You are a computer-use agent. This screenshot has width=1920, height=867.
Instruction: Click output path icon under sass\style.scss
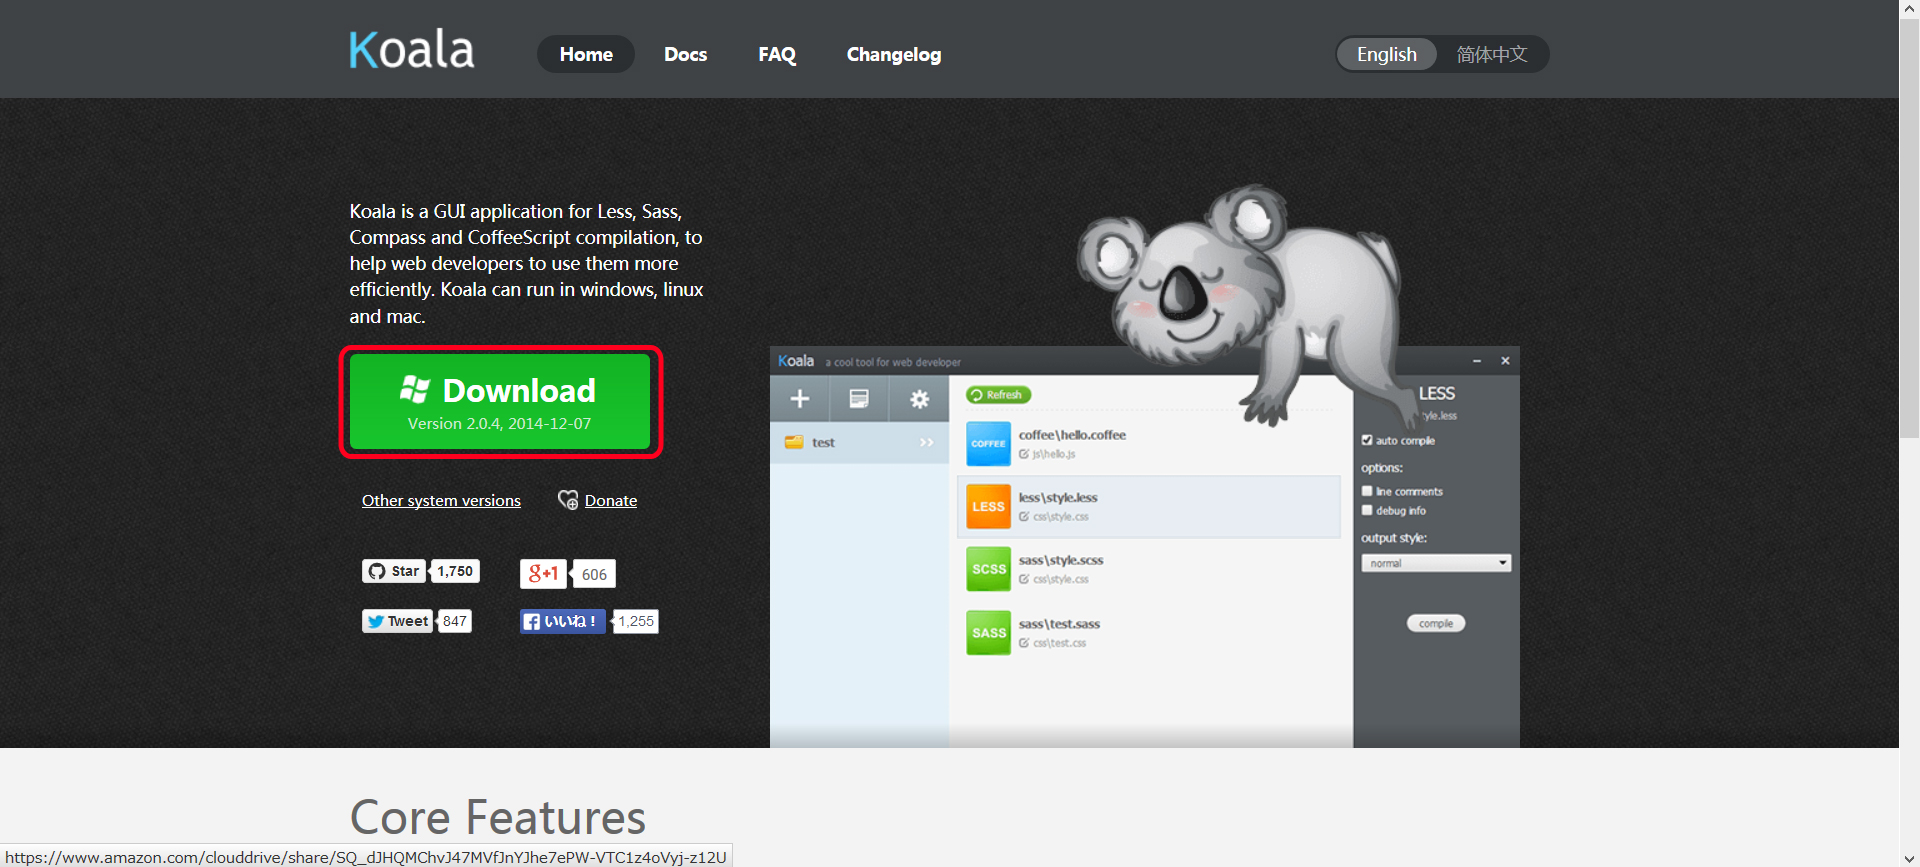[x=1024, y=579]
